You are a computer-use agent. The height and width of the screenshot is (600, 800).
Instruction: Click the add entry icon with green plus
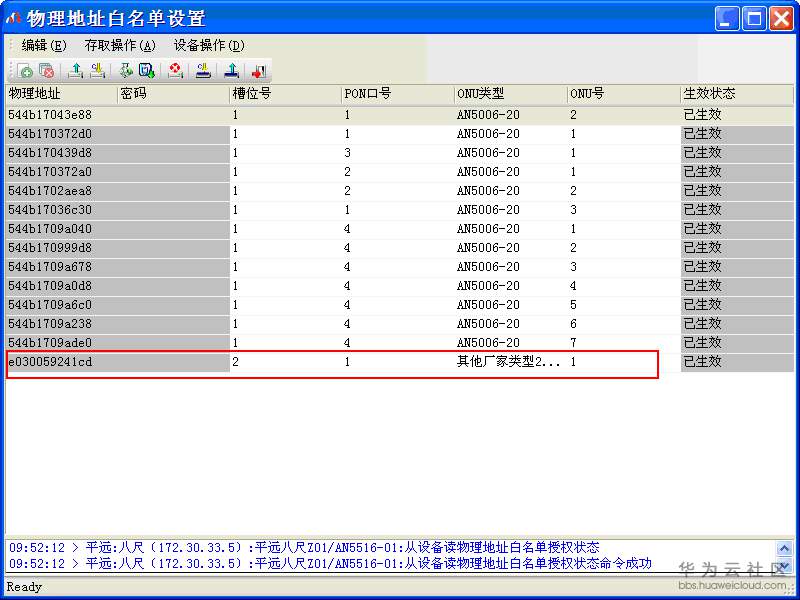click(24, 70)
